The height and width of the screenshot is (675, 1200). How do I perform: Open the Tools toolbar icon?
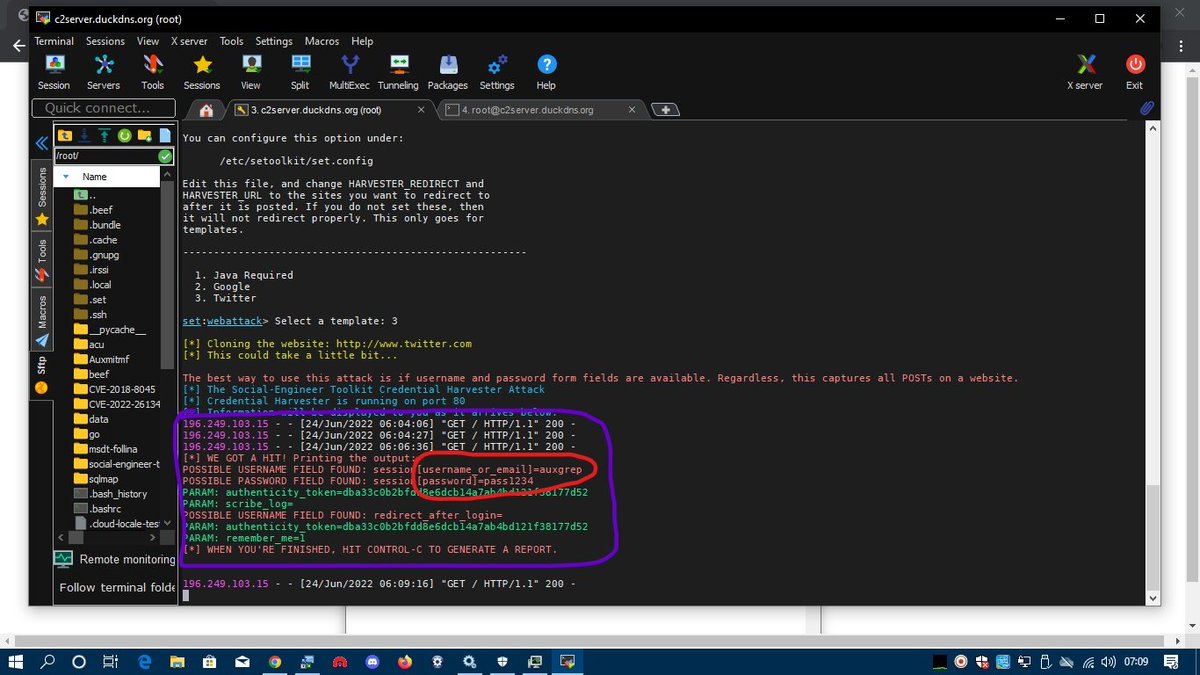[x=152, y=72]
